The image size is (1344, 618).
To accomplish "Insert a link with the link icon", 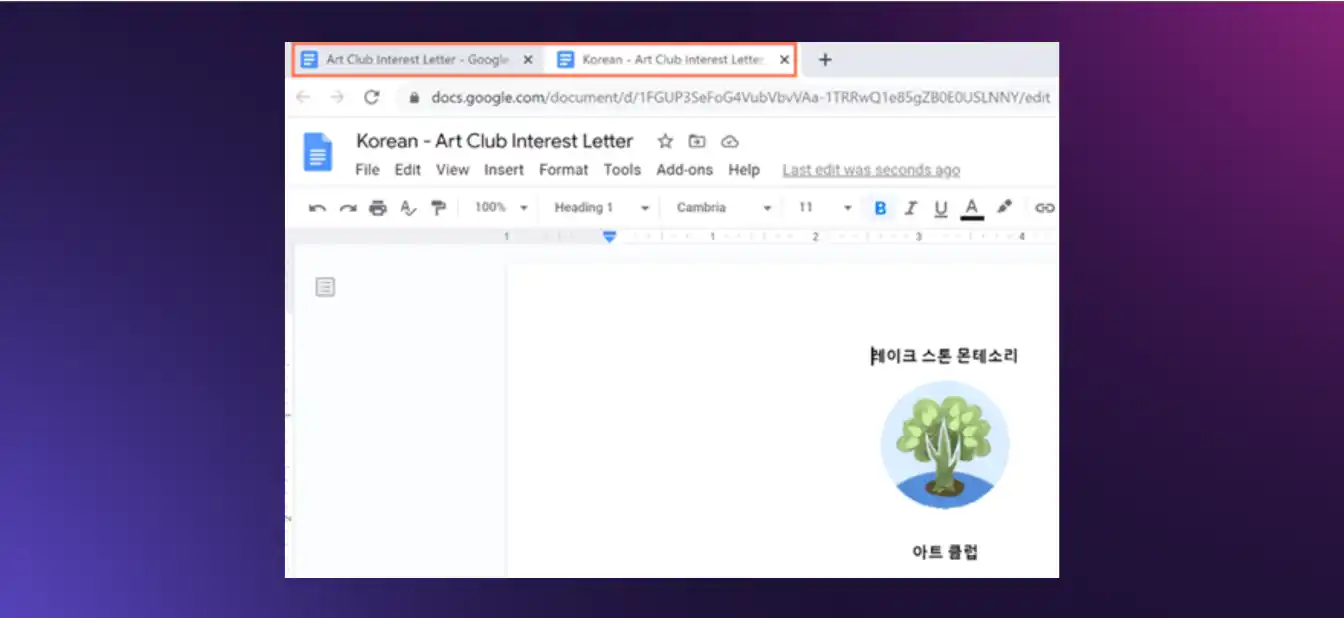I will click(x=1043, y=208).
